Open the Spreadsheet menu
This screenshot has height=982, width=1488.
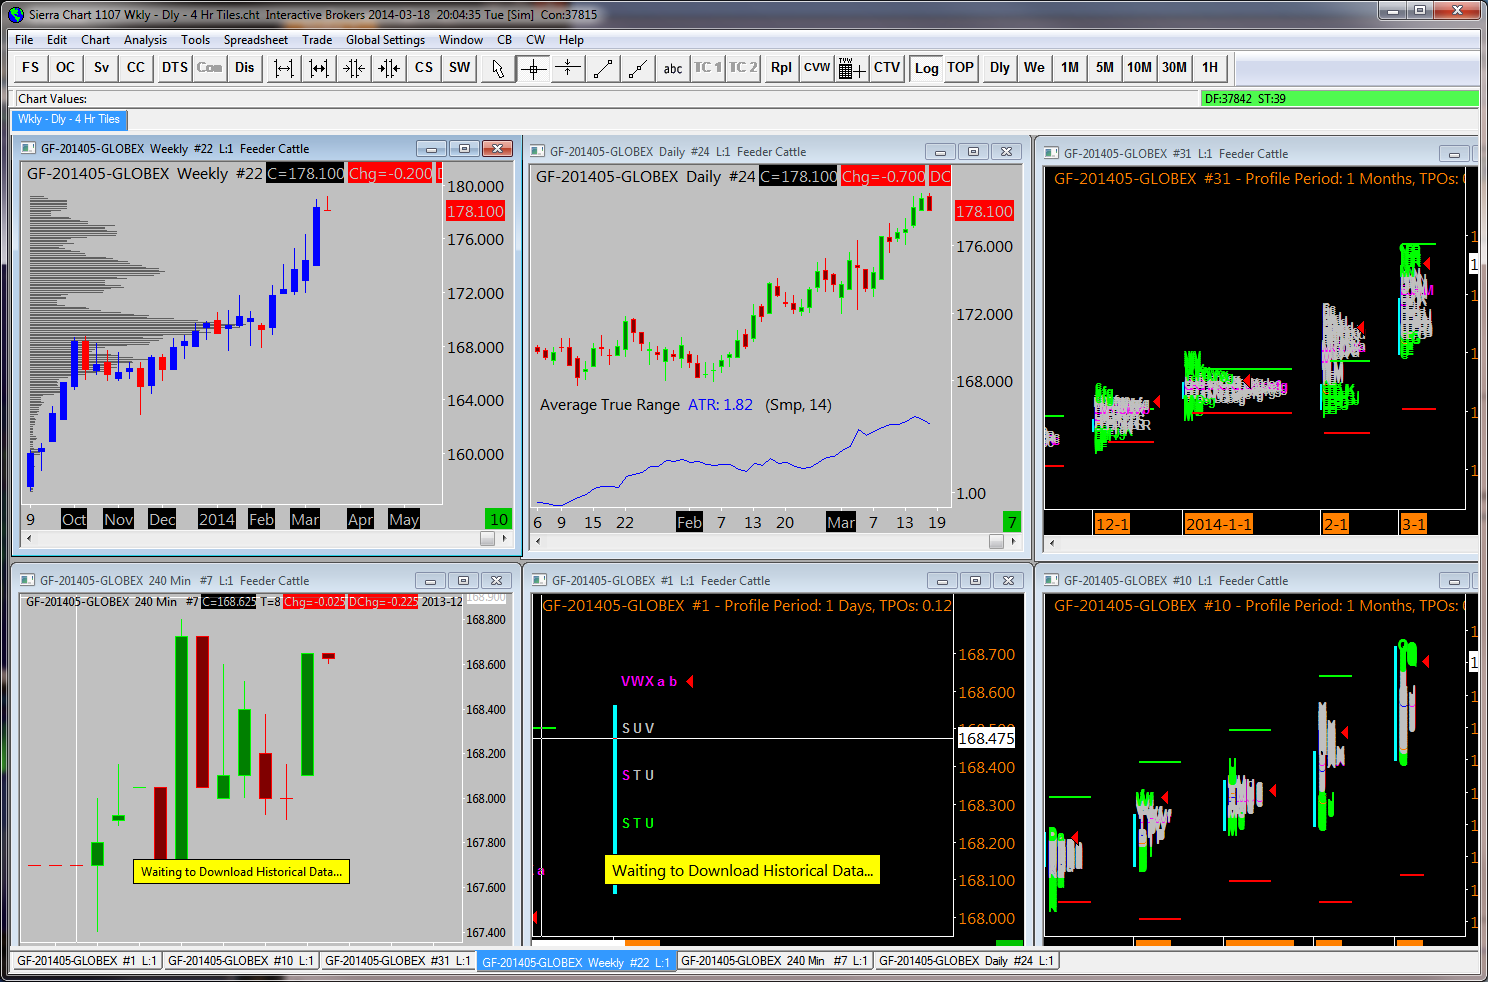tap(256, 40)
